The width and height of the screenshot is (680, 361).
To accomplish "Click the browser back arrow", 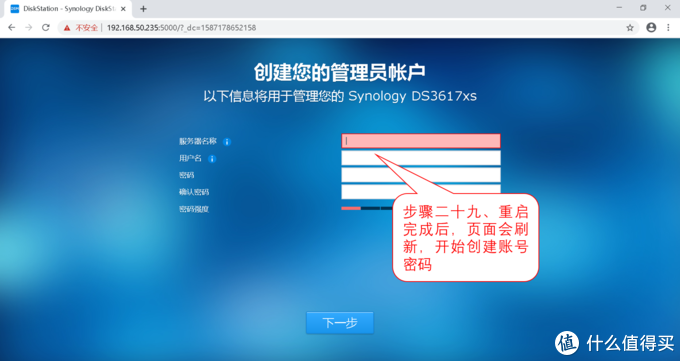I will pyautogui.click(x=12, y=27).
